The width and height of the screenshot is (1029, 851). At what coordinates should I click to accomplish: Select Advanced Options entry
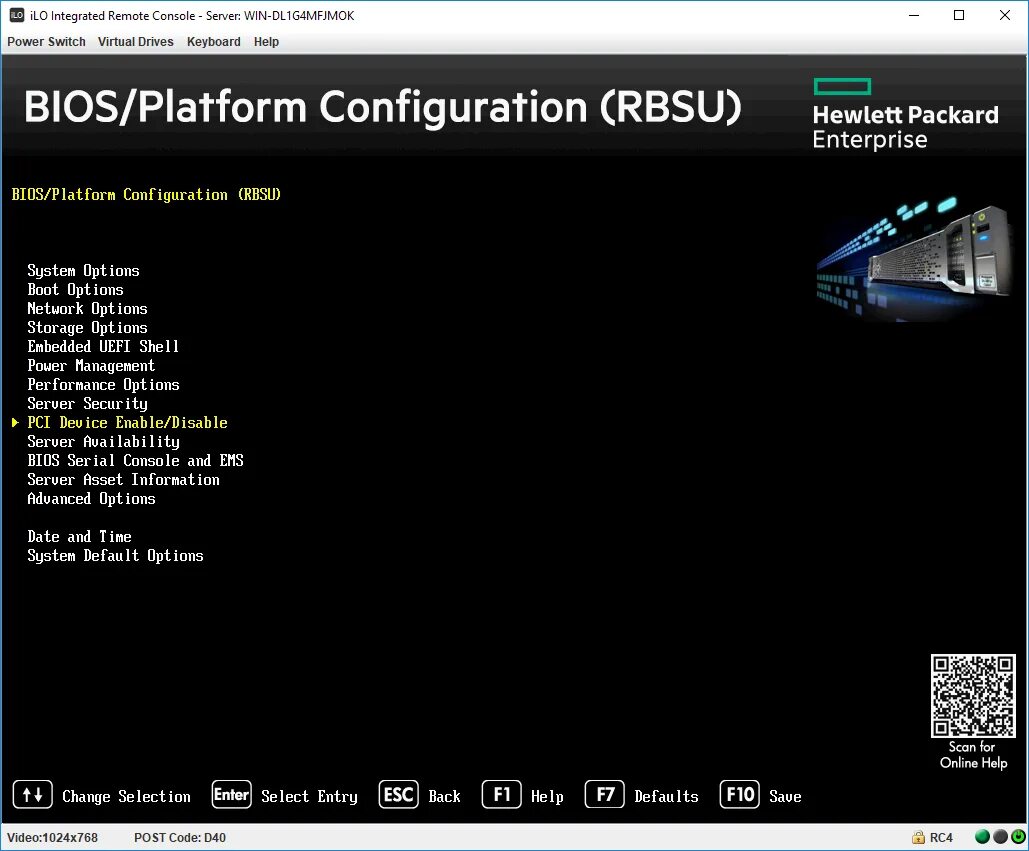[91, 499]
